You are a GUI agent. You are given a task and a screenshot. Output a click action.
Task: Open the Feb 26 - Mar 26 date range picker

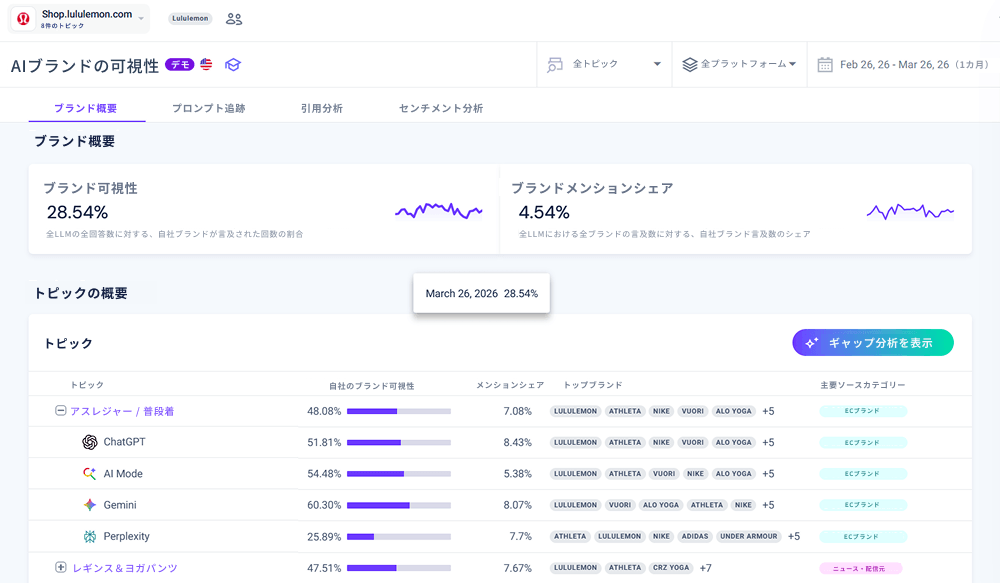tap(904, 64)
